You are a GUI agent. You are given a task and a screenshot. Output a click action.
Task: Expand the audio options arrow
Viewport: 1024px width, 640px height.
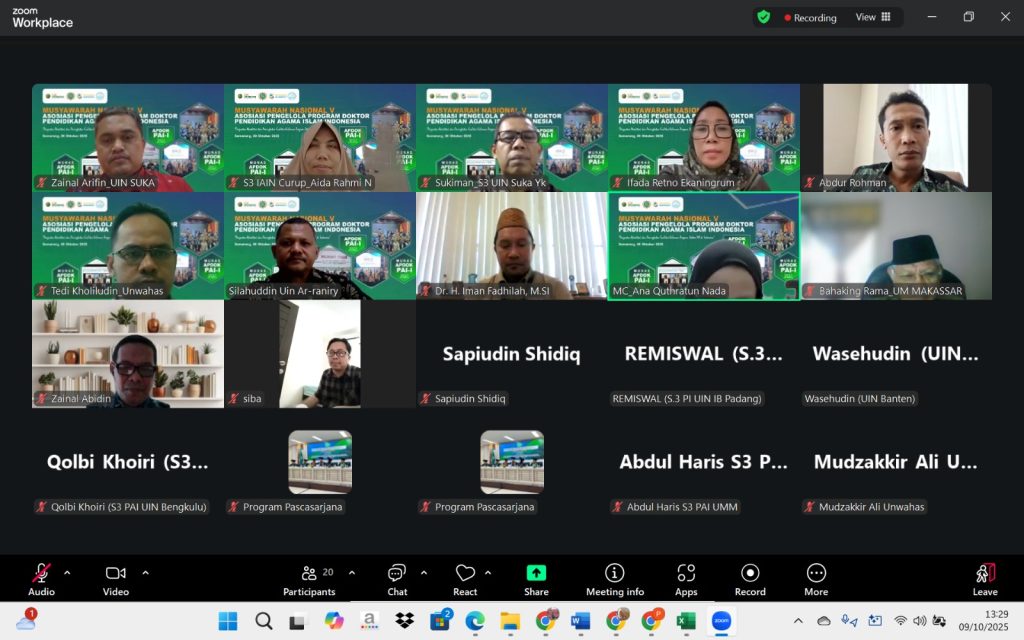pyautogui.click(x=67, y=573)
